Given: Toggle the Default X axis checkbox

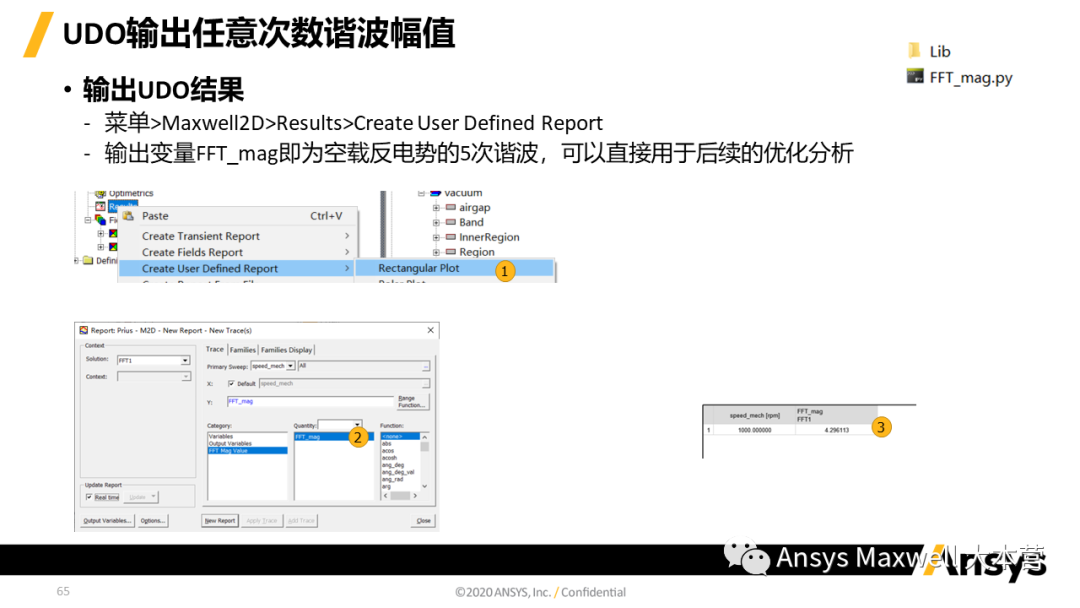Looking at the screenshot, I should [x=231, y=384].
